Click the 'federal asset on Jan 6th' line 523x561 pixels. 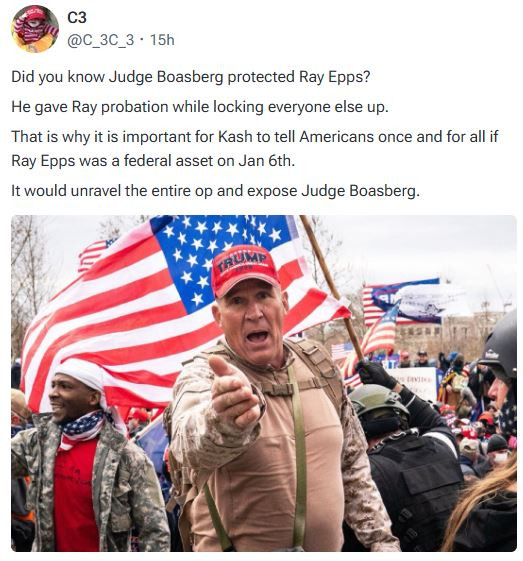(153, 161)
